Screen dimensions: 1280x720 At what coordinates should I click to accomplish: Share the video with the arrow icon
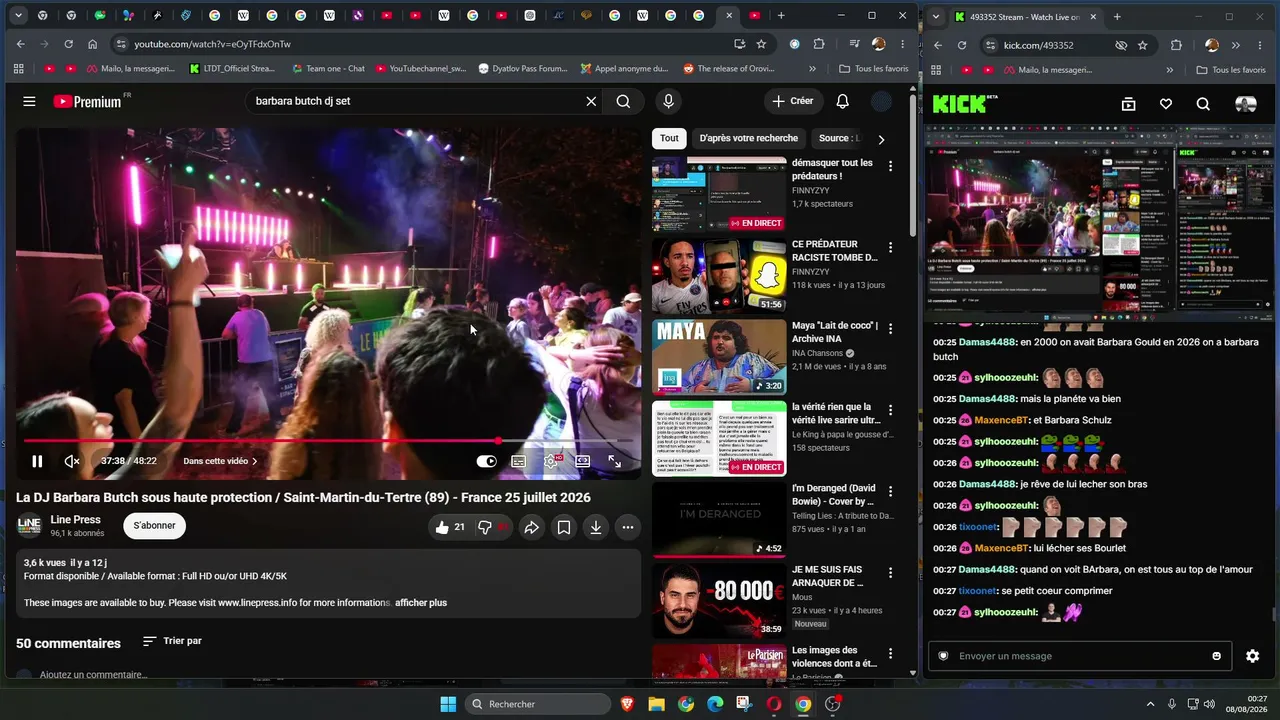pyautogui.click(x=532, y=527)
